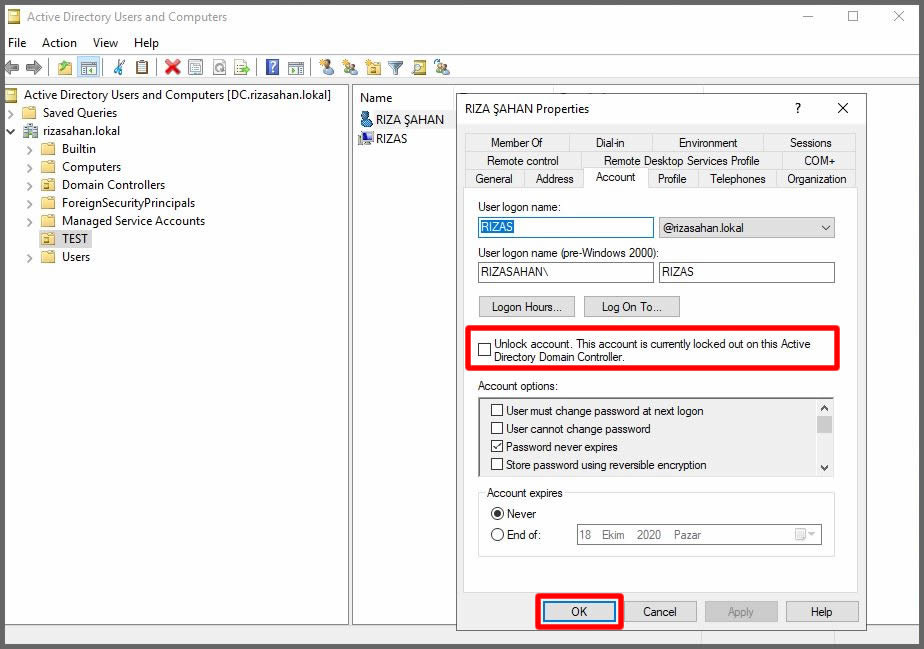The height and width of the screenshot is (649, 924).
Task: Click the dialog help question mark
Action: (x=797, y=108)
